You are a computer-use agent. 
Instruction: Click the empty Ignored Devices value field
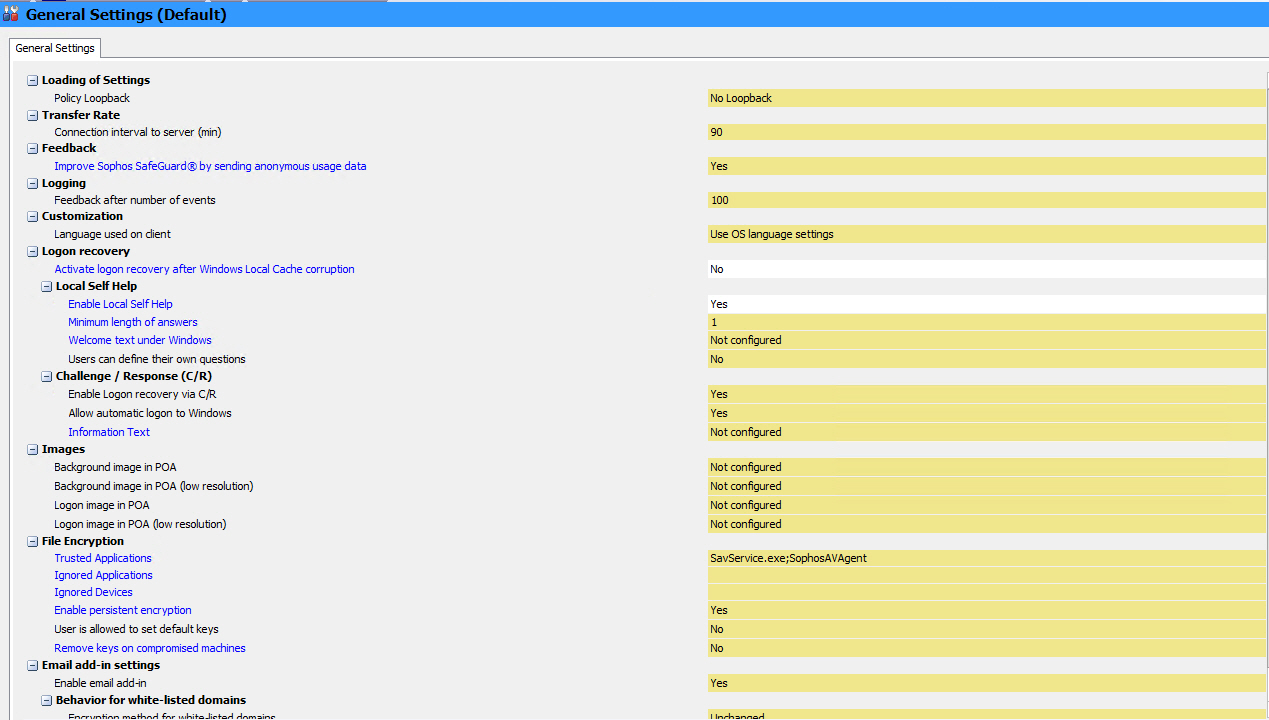(986, 592)
